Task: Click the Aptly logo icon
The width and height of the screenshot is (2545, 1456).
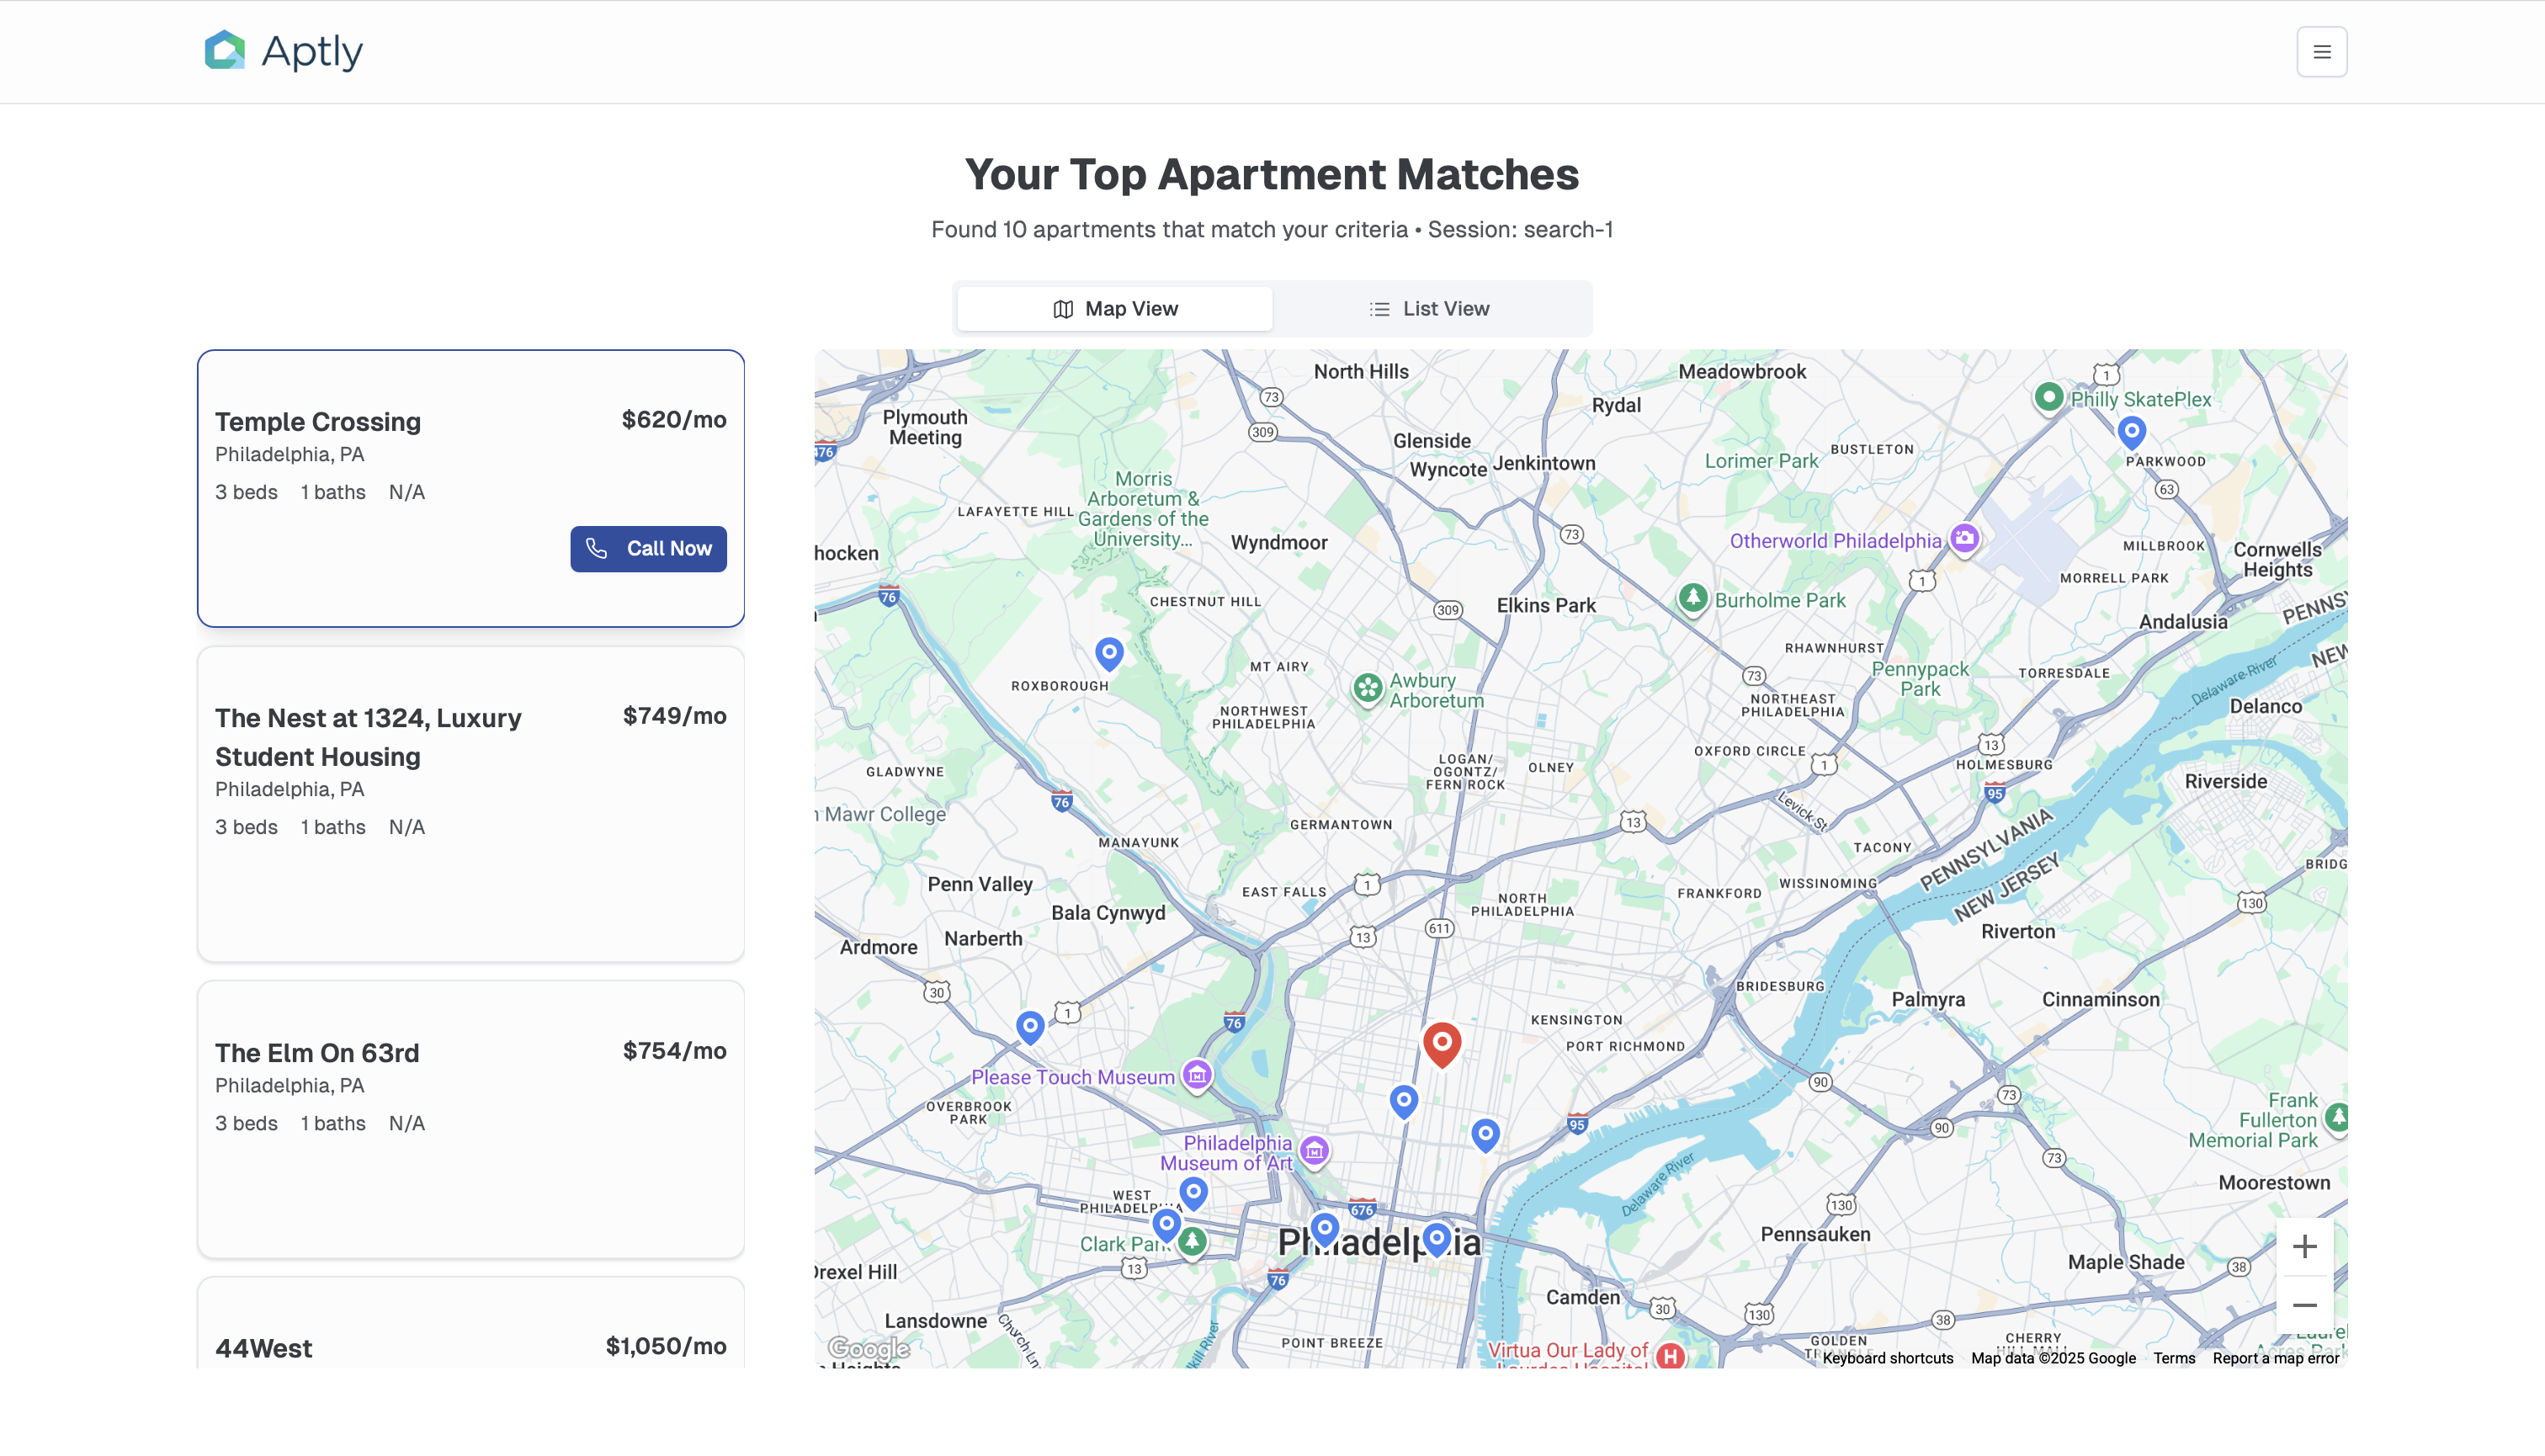Action: [x=225, y=50]
